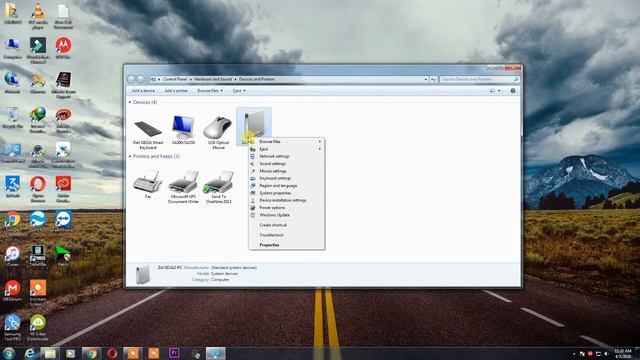
Task: Open the Computer desktop icon
Action: 13,49
